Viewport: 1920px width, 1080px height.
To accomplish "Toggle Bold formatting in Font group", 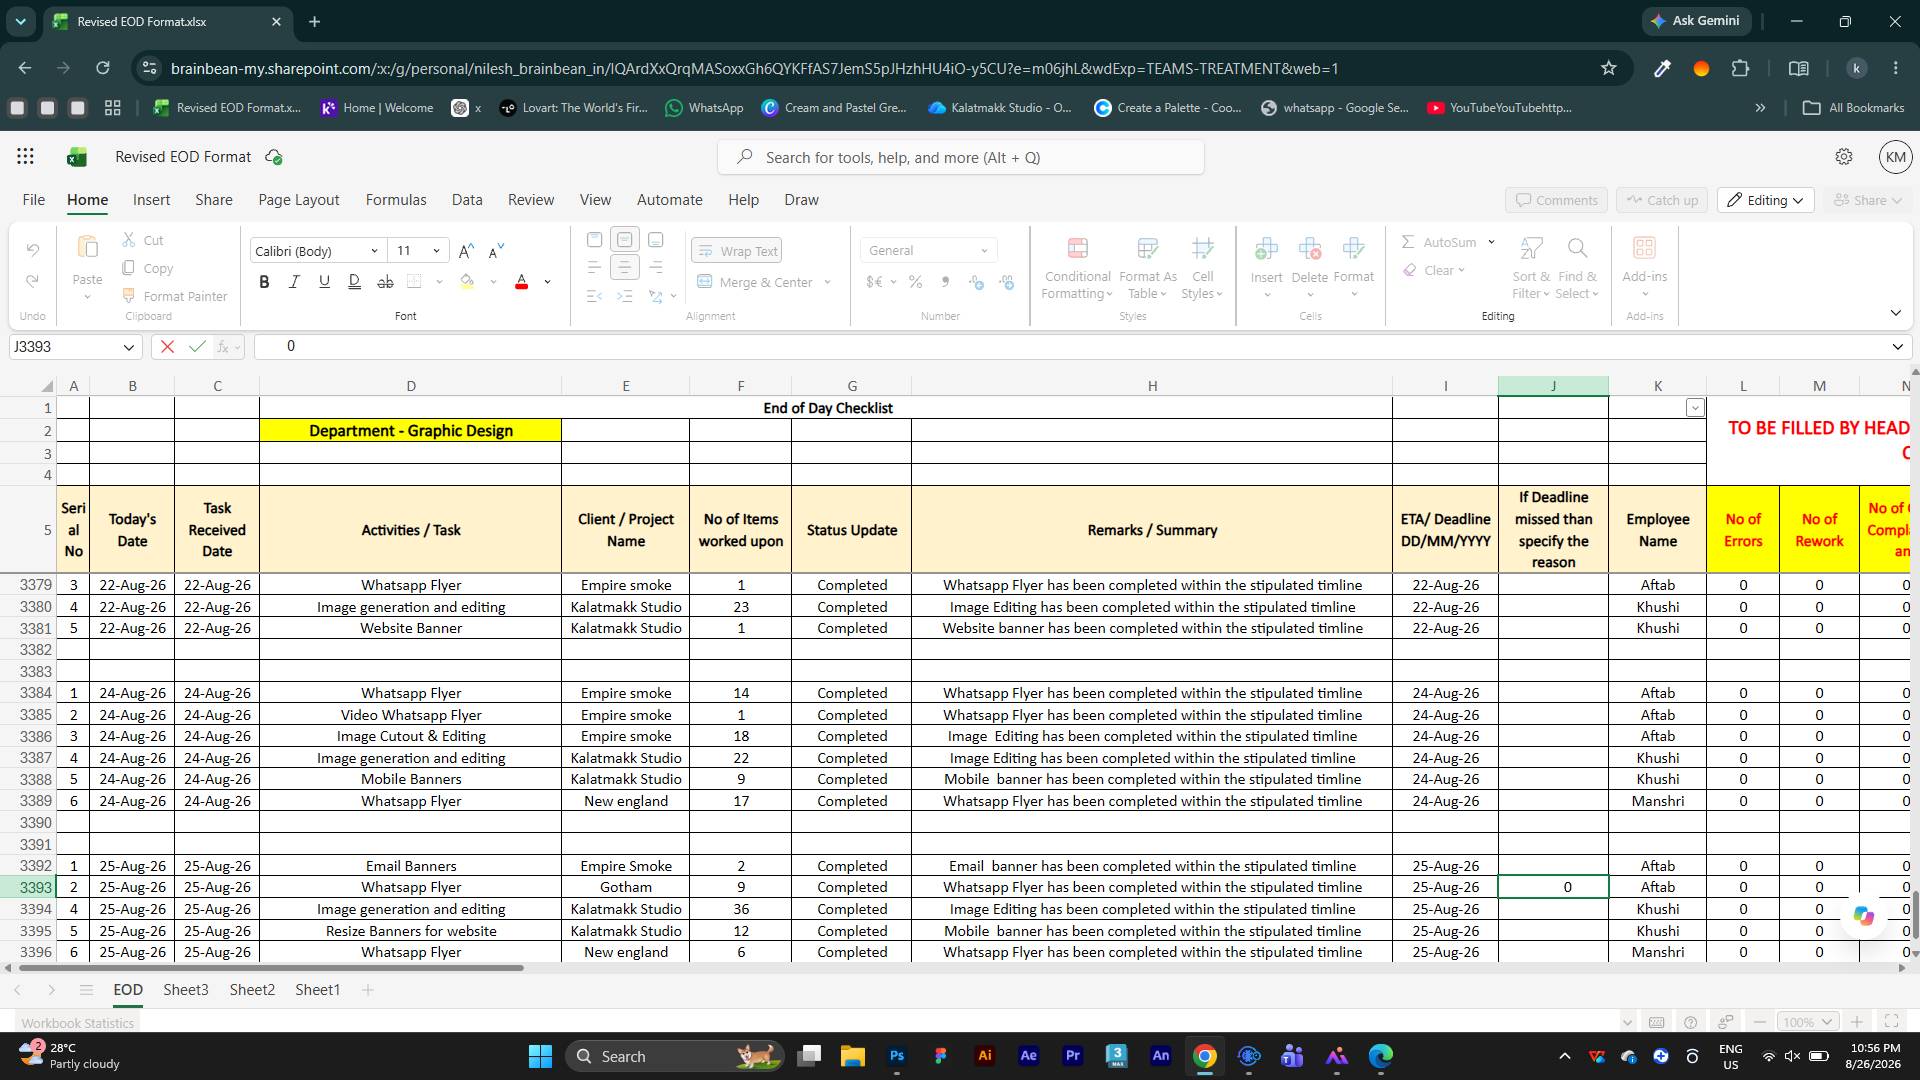I will click(x=264, y=282).
